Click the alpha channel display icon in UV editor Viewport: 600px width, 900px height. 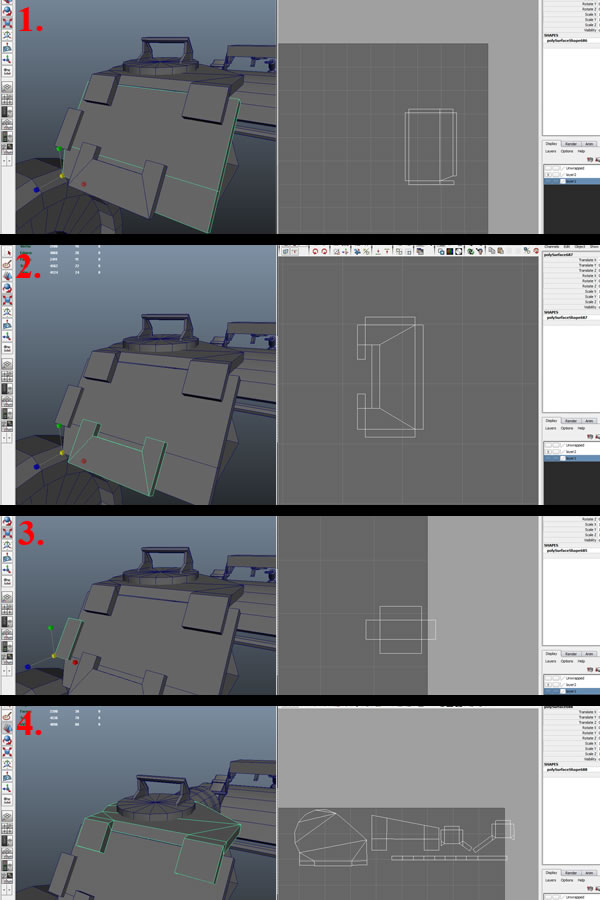pyautogui.click(x=458, y=251)
